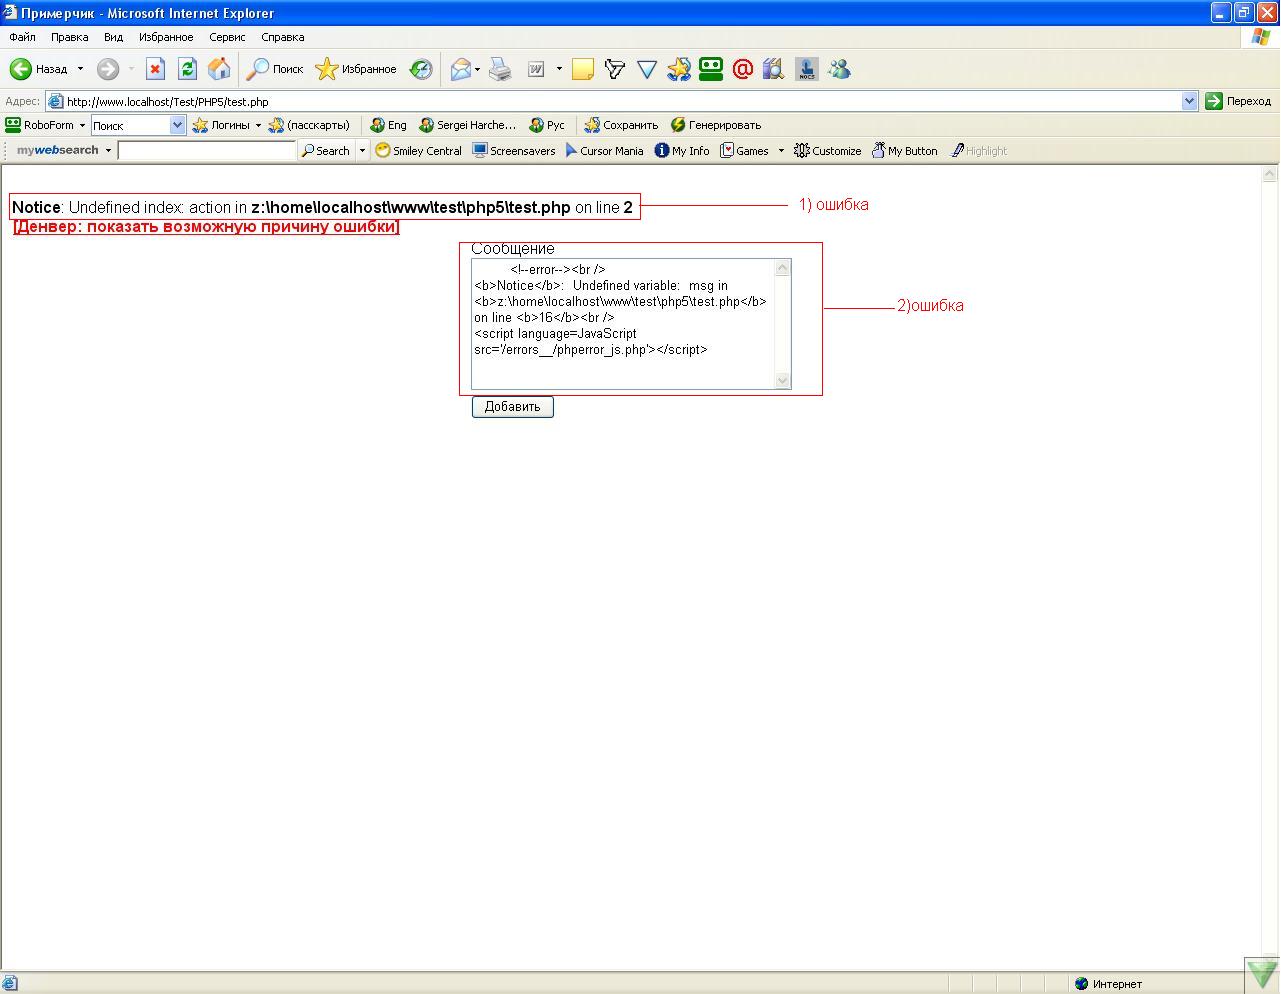This screenshot has width=1281, height=994.
Task: Click Генерировать in the RoboForm toolbar
Action: [716, 125]
